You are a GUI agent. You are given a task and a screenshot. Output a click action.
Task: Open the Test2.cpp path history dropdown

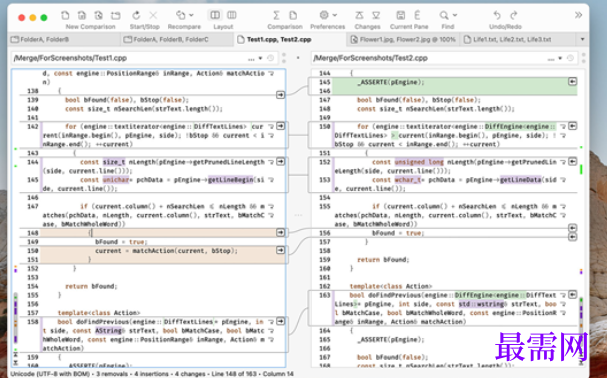pyautogui.click(x=560, y=58)
